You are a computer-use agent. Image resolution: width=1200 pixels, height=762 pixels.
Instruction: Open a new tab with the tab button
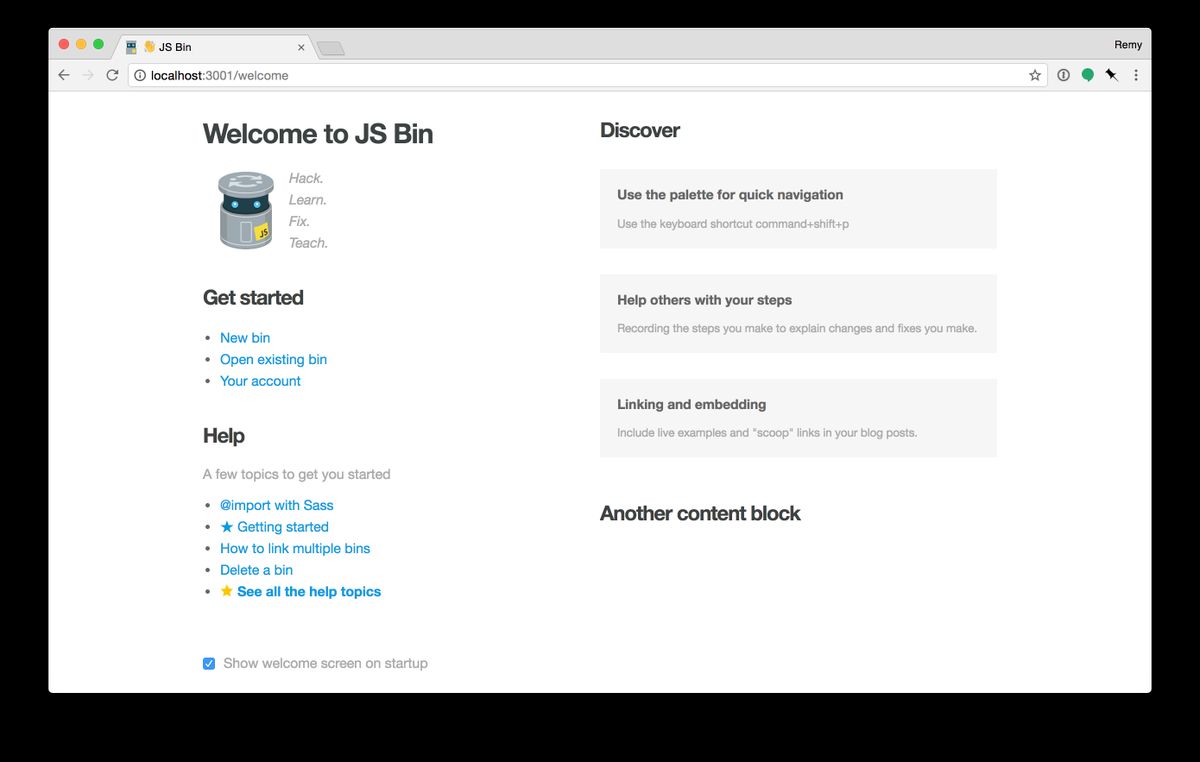(330, 48)
